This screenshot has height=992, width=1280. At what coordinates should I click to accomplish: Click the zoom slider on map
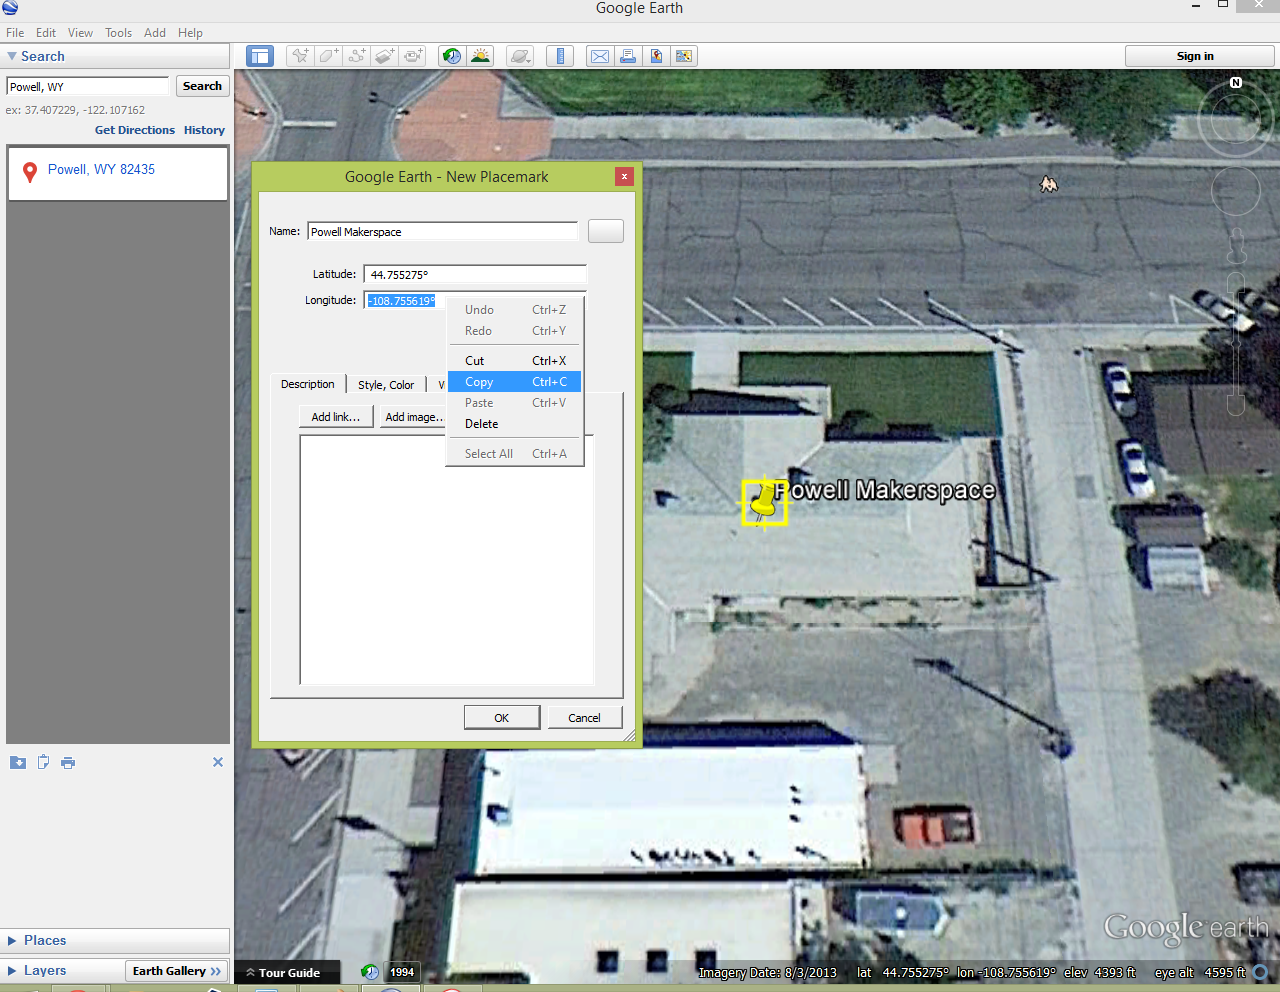click(x=1236, y=345)
